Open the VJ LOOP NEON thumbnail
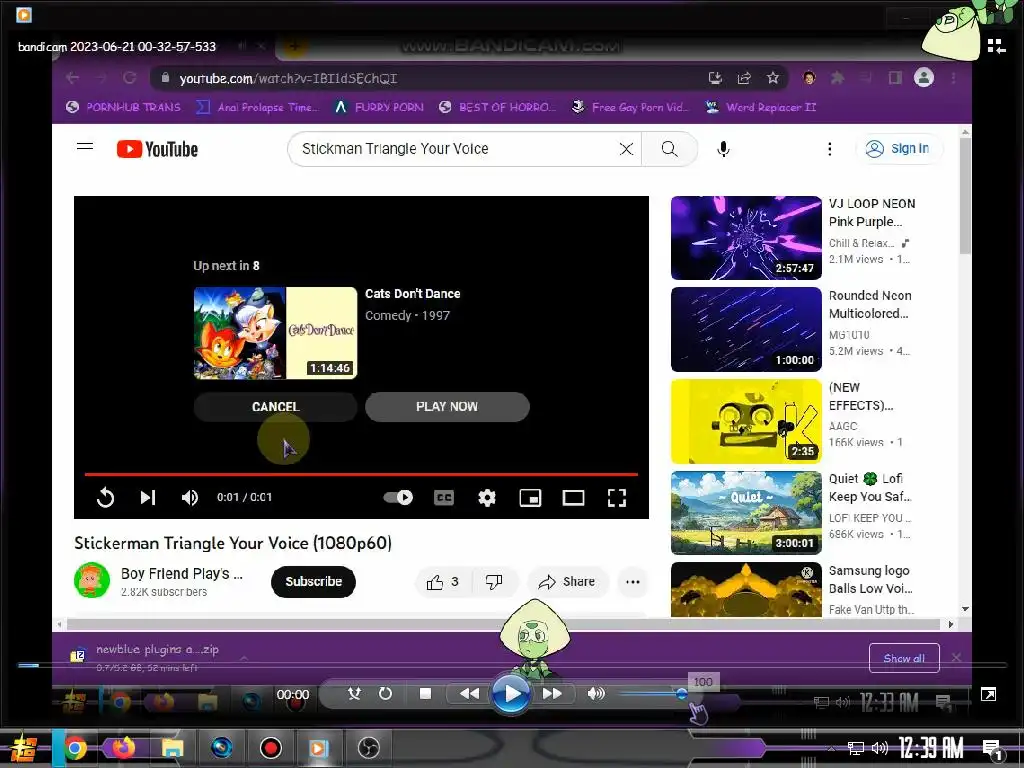 click(x=746, y=238)
